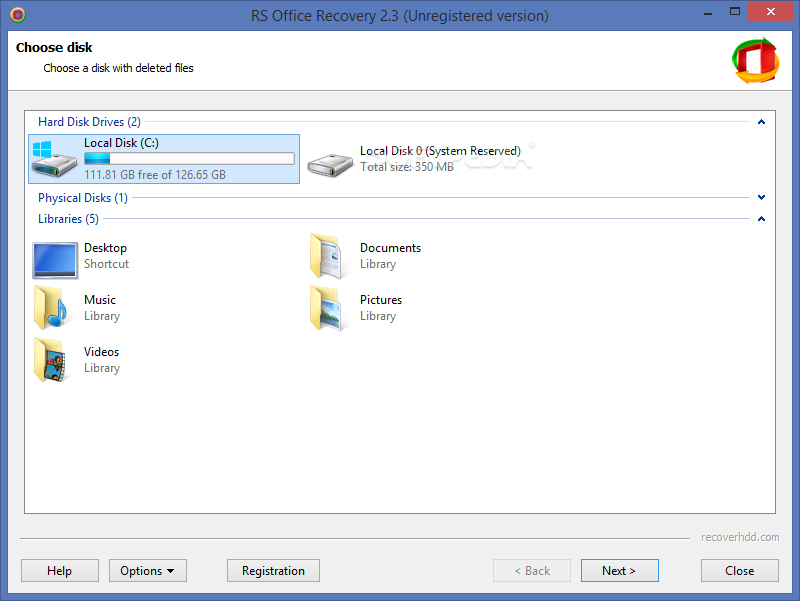Click the C: drive usage bar

[x=189, y=159]
